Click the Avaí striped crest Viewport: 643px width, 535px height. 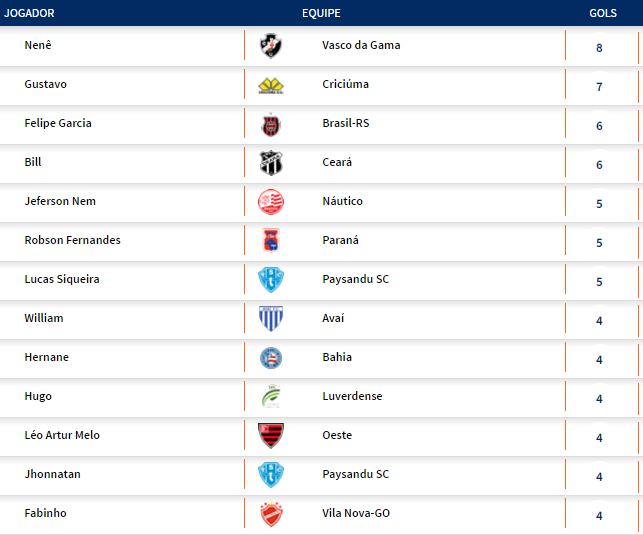point(271,319)
